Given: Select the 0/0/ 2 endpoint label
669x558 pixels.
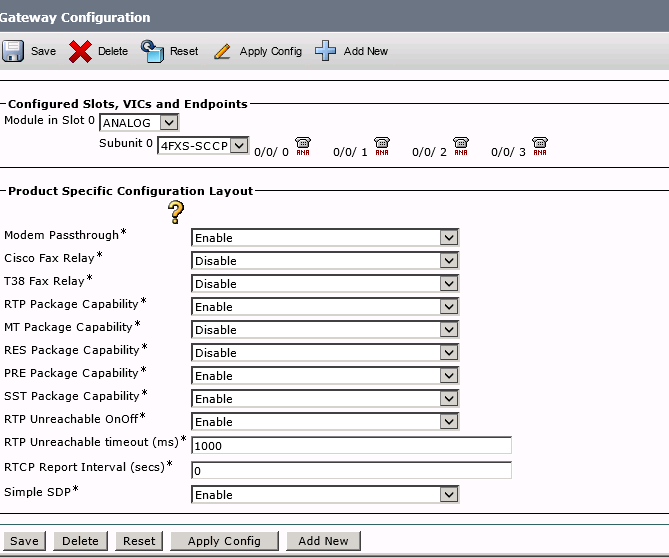Looking at the screenshot, I should (429, 152).
